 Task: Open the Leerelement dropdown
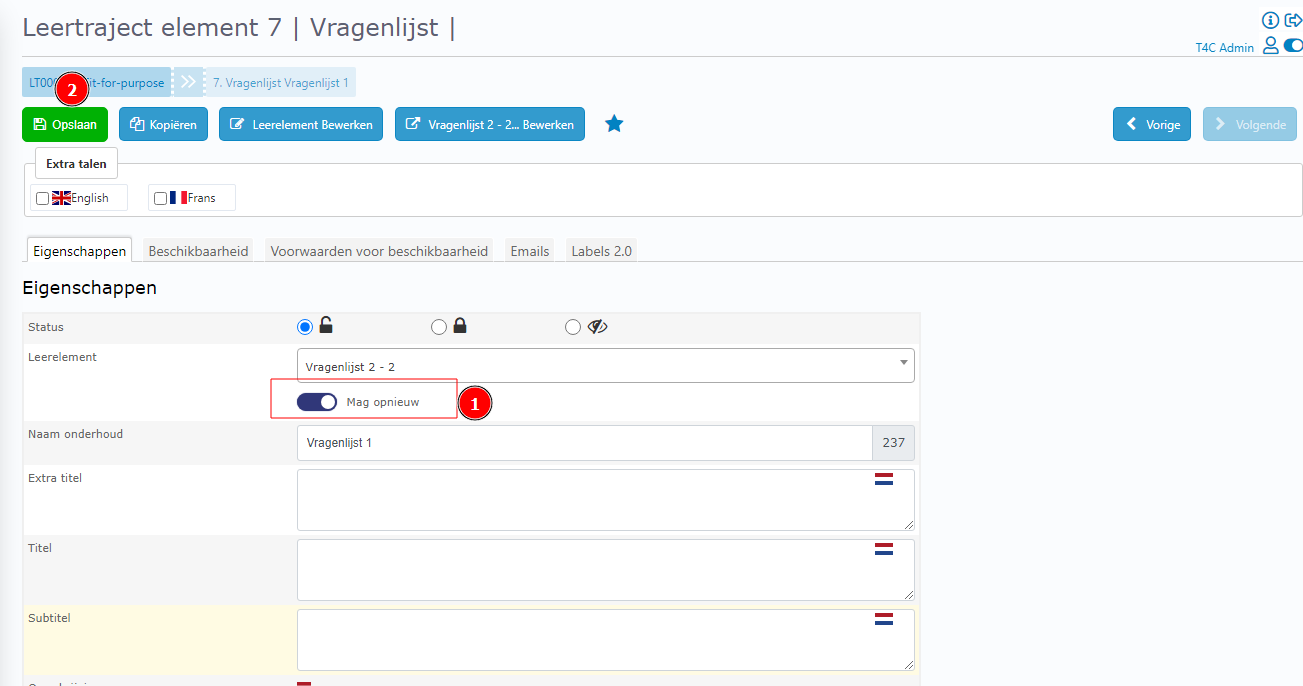[x=605, y=366]
